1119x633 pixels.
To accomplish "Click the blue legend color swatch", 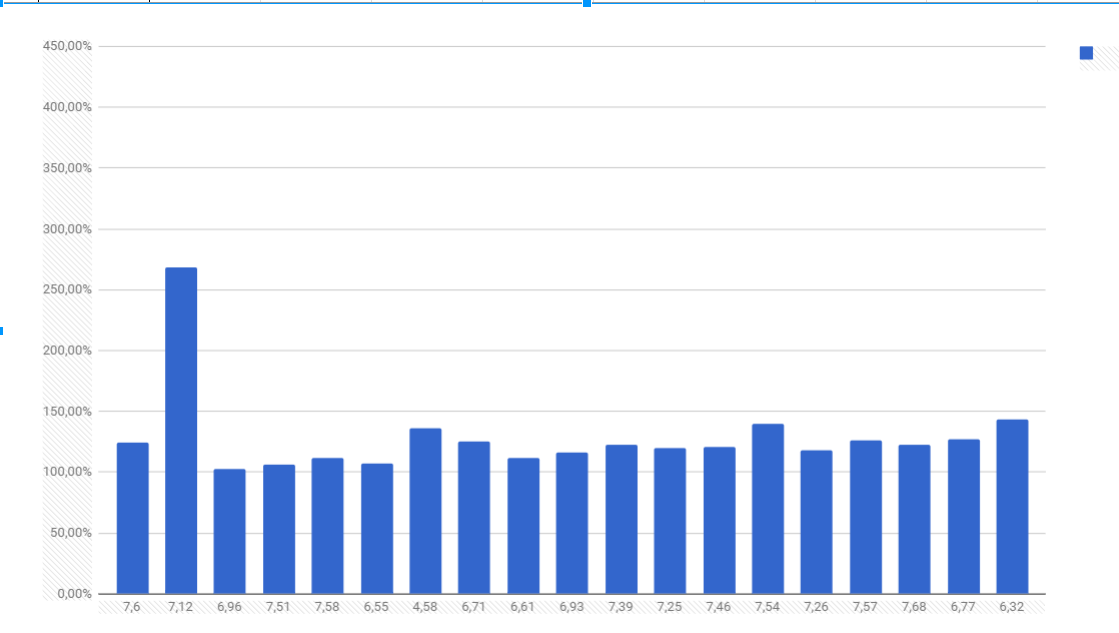I will (x=1086, y=53).
